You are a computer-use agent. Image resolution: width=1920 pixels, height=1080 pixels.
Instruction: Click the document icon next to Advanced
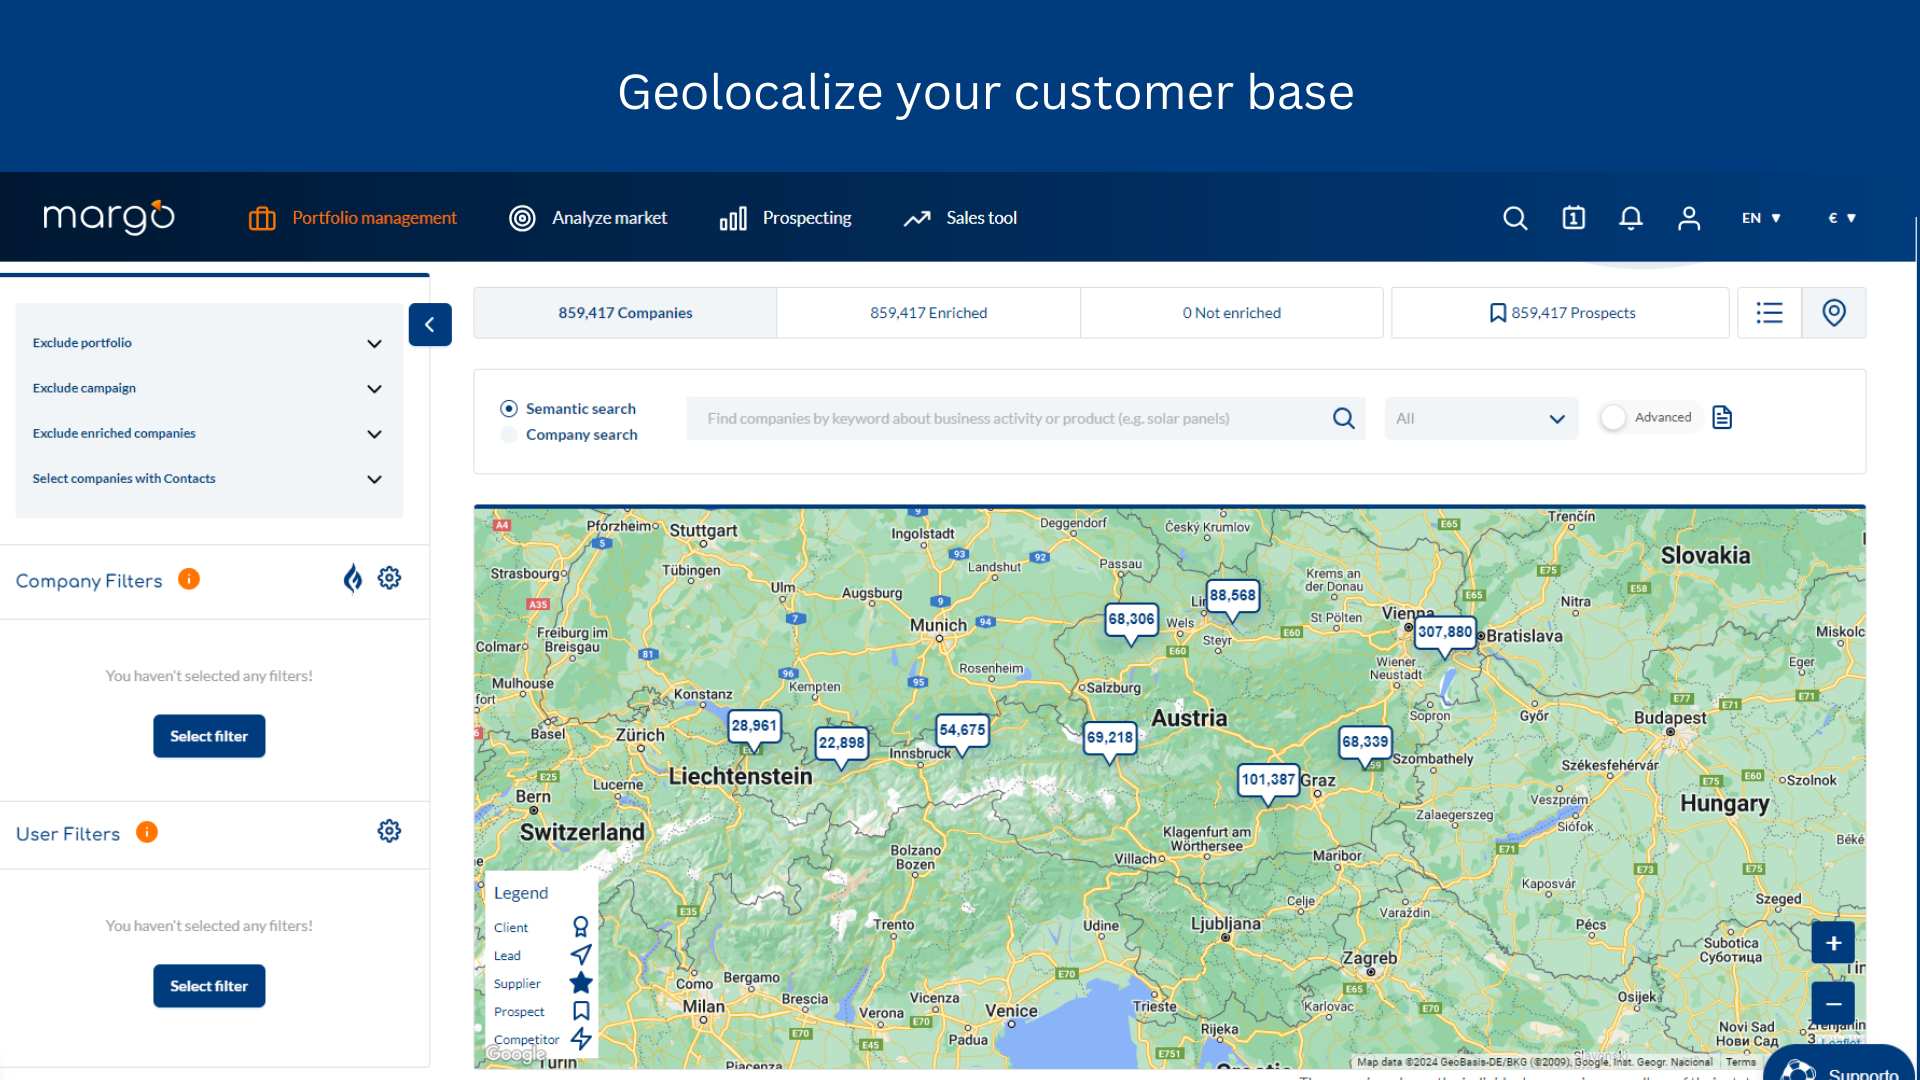pos(1722,417)
